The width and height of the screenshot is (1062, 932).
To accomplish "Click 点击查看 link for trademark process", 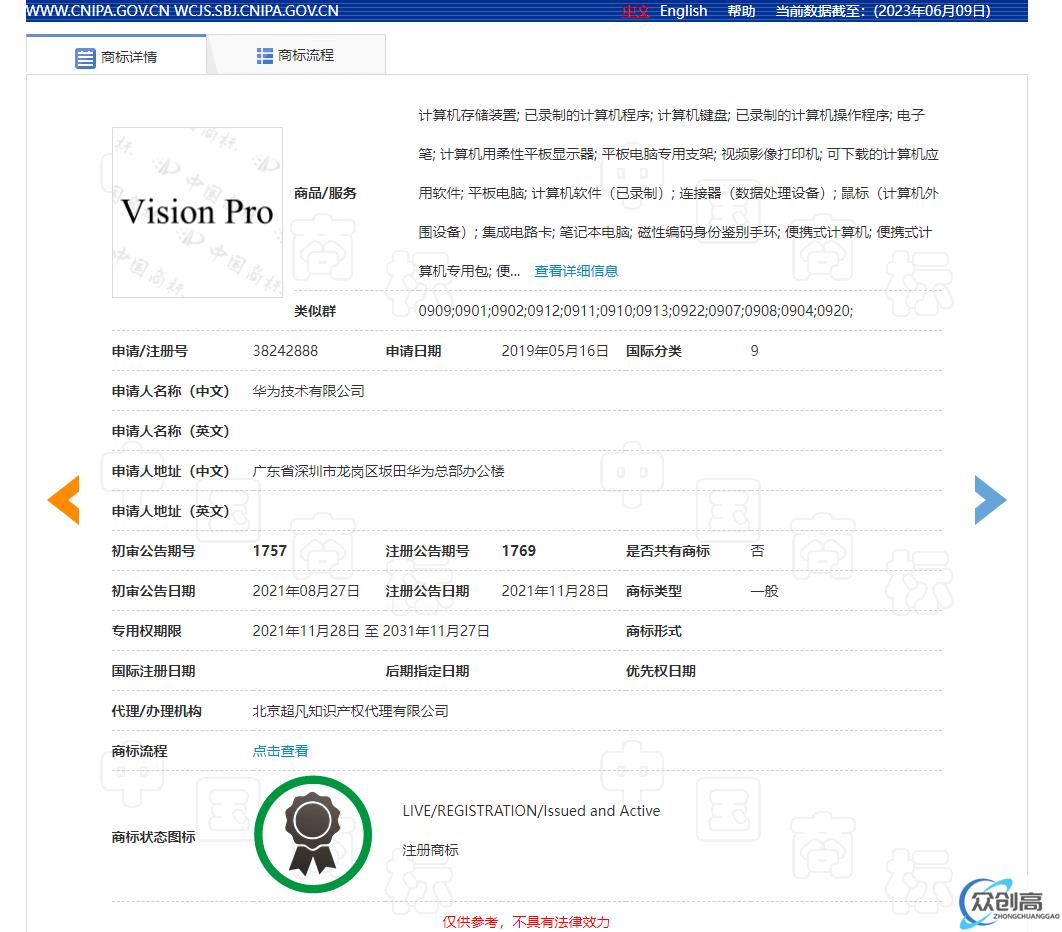I will coord(280,750).
